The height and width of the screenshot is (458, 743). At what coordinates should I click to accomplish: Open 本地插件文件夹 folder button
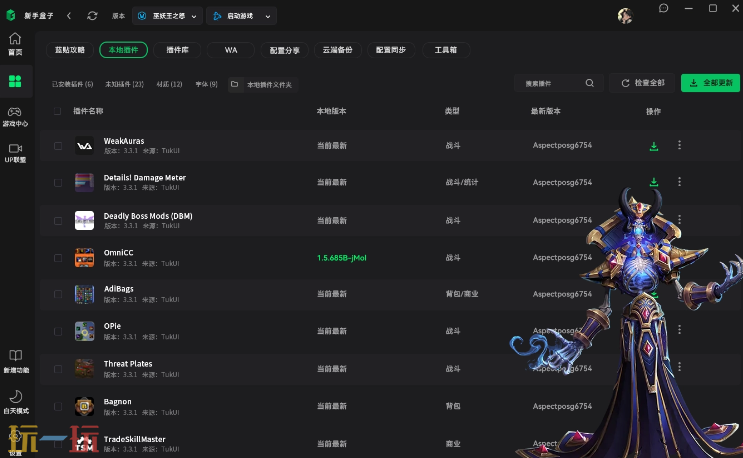pos(263,84)
